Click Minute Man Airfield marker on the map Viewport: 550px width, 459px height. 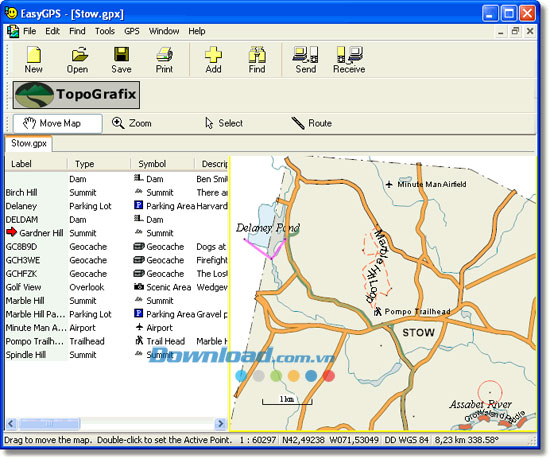pos(389,184)
